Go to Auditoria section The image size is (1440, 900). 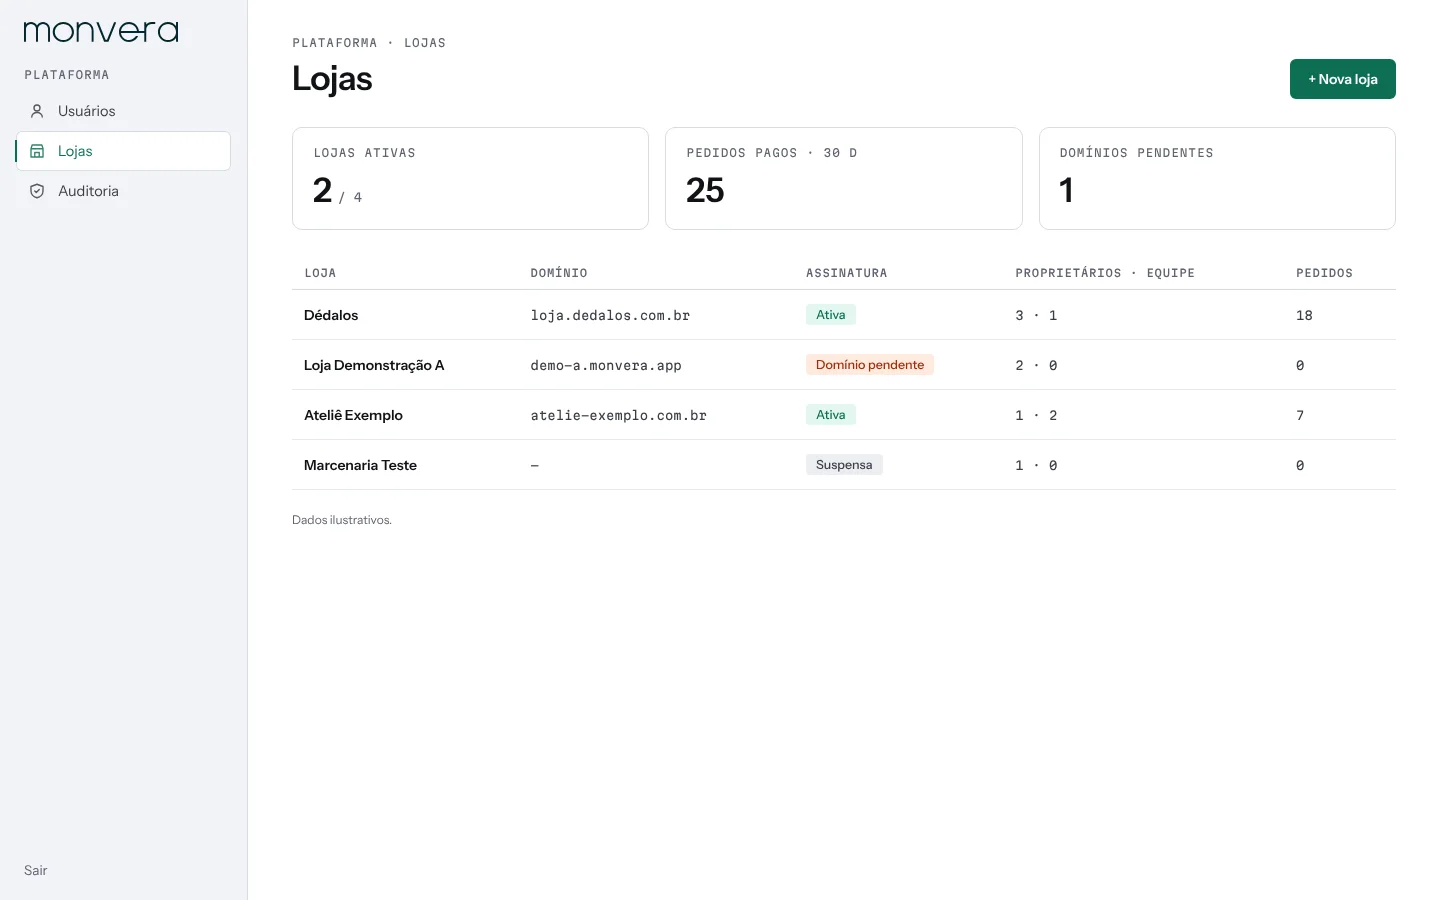point(123,191)
